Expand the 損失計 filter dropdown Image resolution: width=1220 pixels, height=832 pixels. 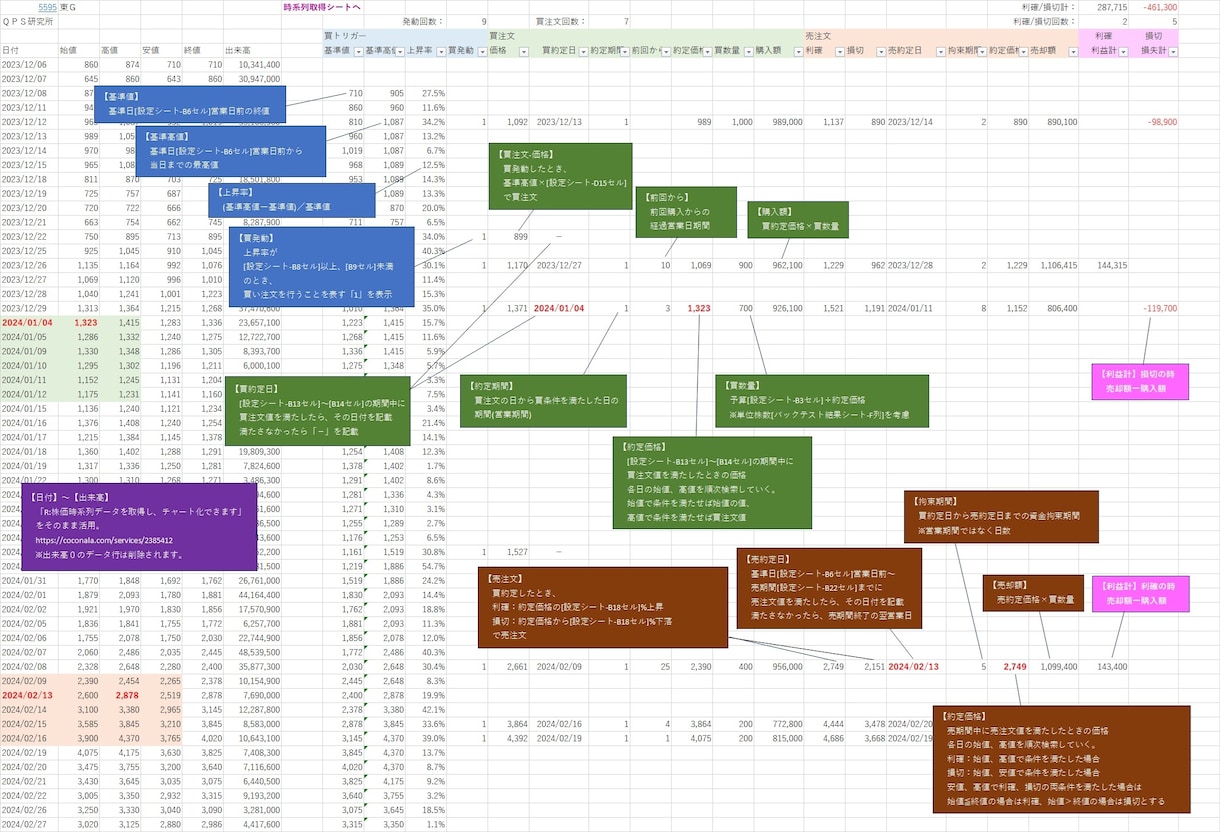click(x=1171, y=51)
